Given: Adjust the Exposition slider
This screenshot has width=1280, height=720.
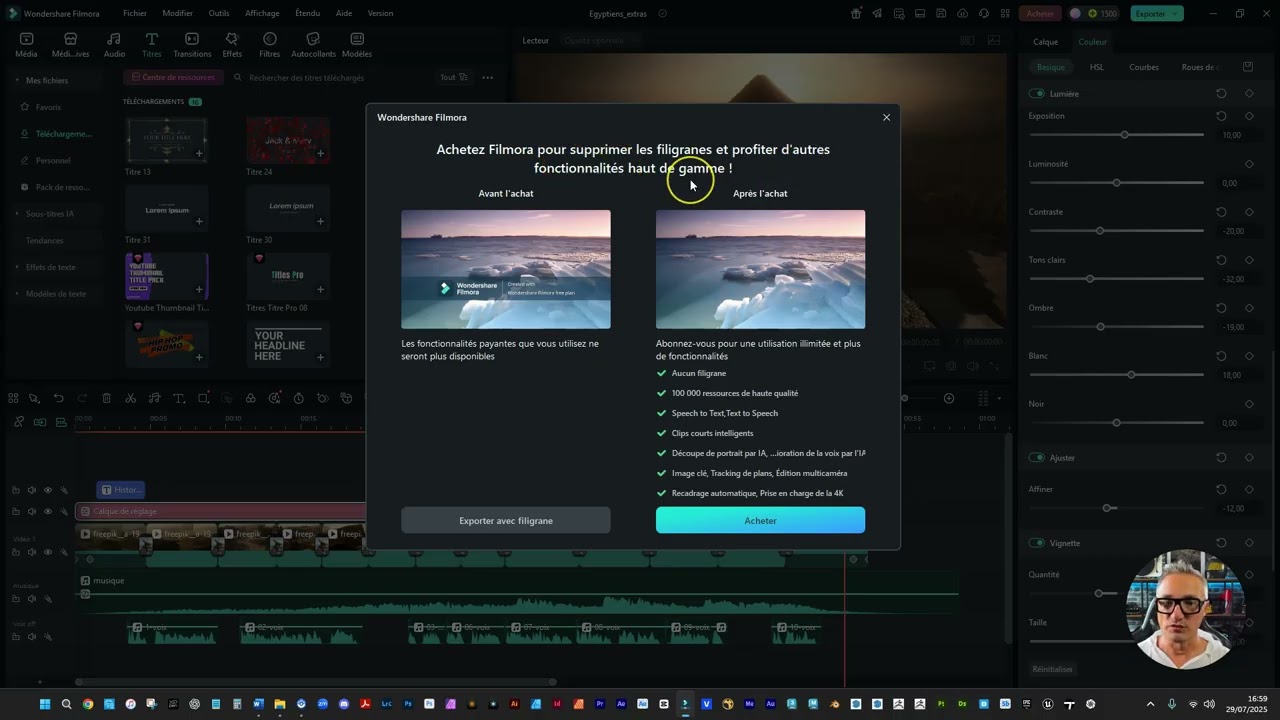Looking at the screenshot, I should point(1116,134).
